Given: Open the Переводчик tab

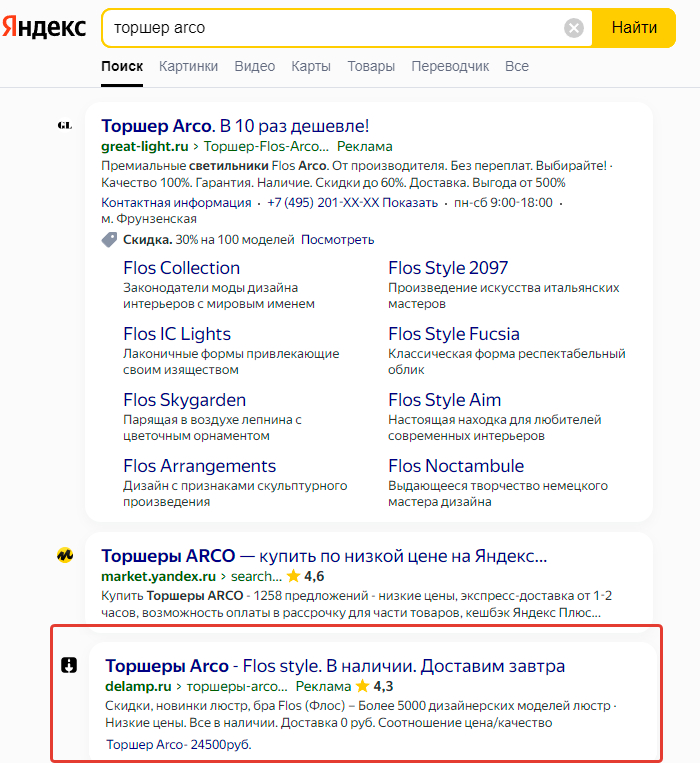Looking at the screenshot, I should (450, 67).
